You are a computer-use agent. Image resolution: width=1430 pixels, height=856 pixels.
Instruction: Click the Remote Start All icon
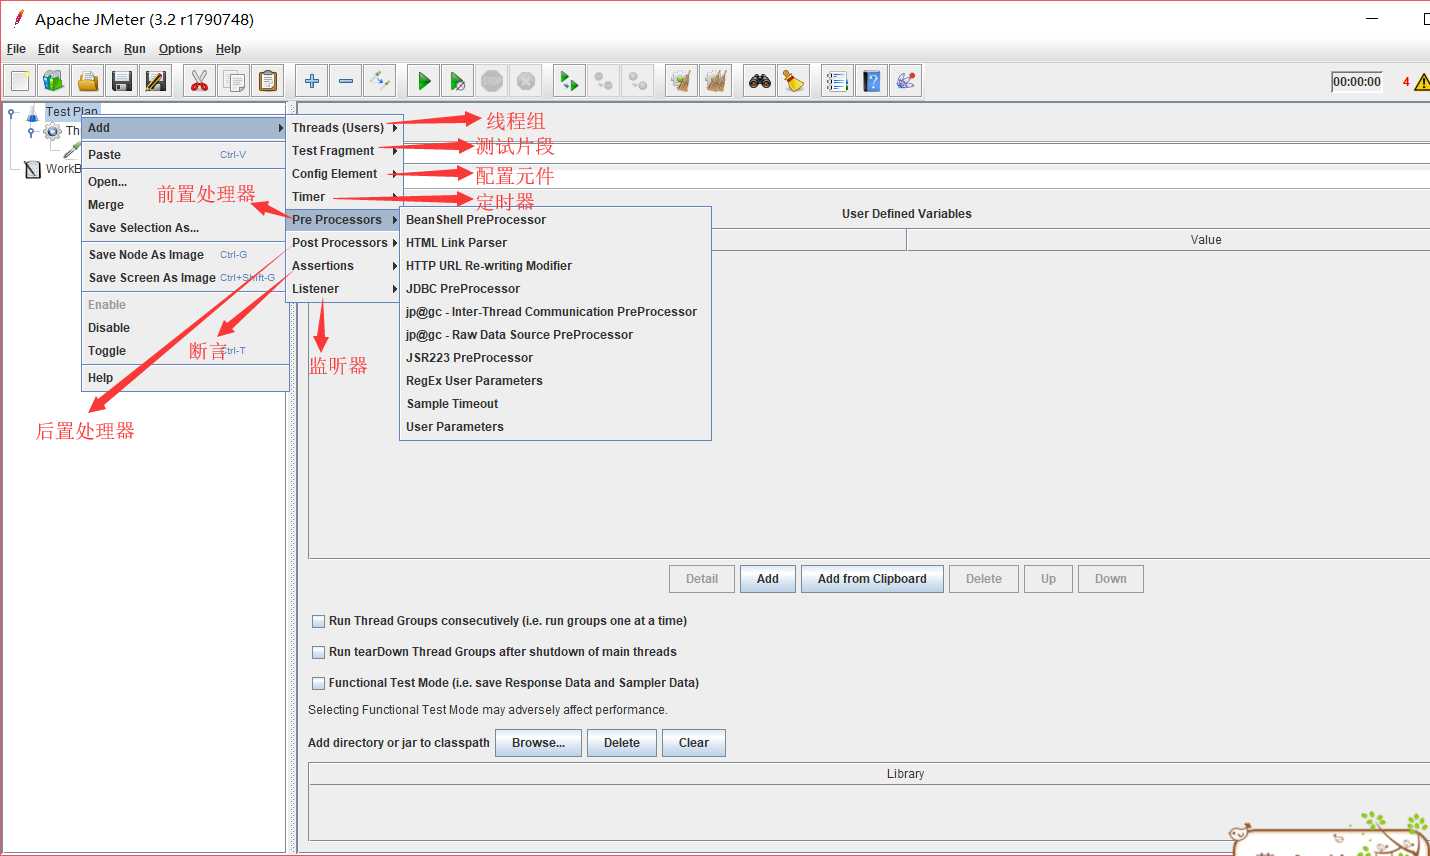click(x=570, y=81)
